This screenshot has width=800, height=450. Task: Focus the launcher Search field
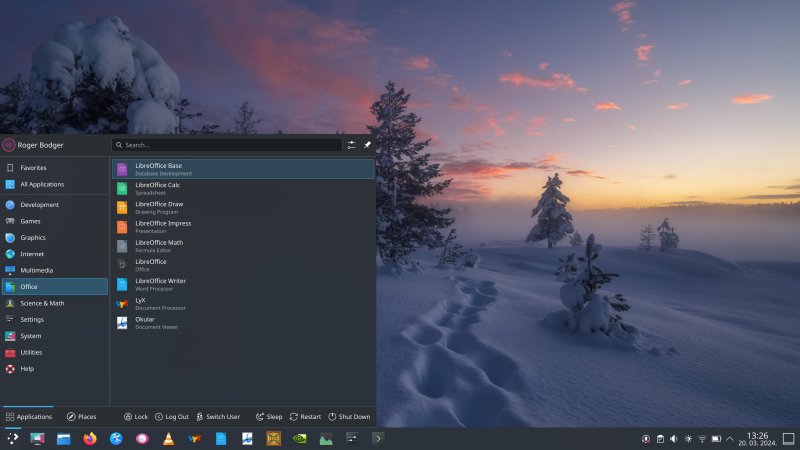[x=227, y=145]
